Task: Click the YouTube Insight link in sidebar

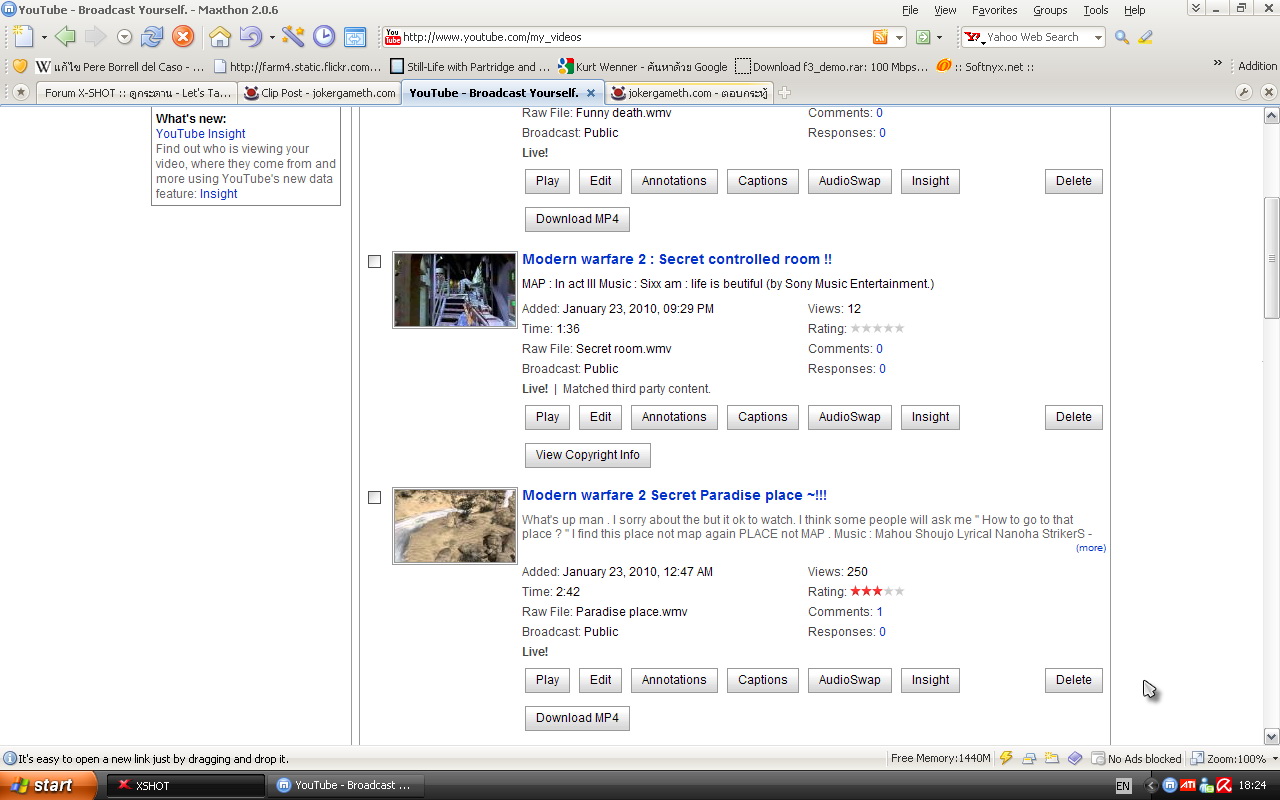Action: pyautogui.click(x=200, y=134)
